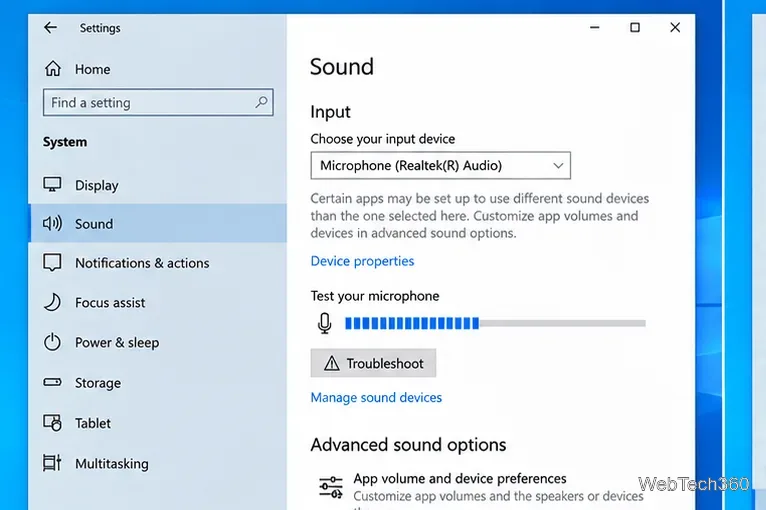Open the Multitasking settings page
Image resolution: width=766 pixels, height=510 pixels.
click(157, 463)
